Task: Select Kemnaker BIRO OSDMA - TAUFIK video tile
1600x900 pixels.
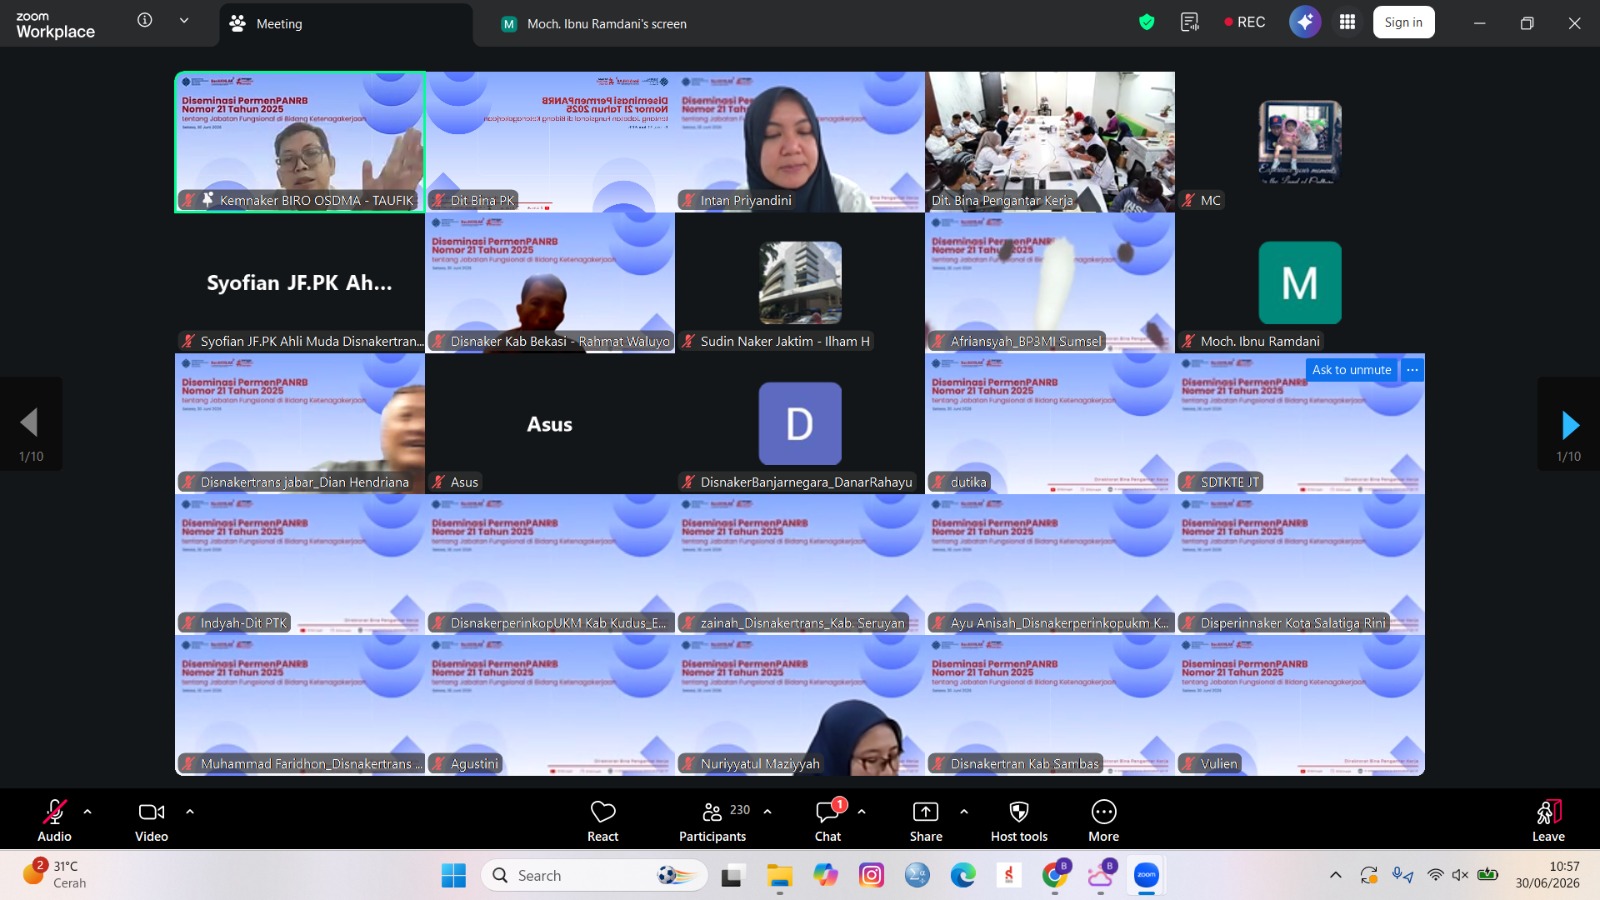Action: tap(300, 141)
